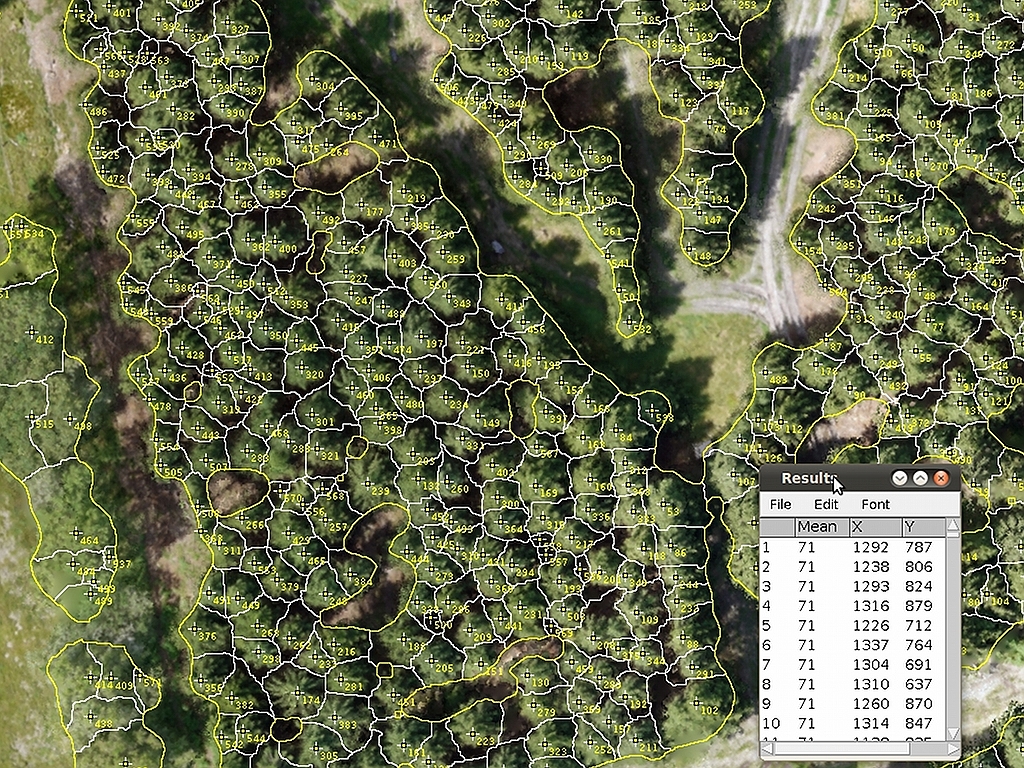Image resolution: width=1024 pixels, height=768 pixels.
Task: Close the Results window
Action: pyautogui.click(x=940, y=479)
